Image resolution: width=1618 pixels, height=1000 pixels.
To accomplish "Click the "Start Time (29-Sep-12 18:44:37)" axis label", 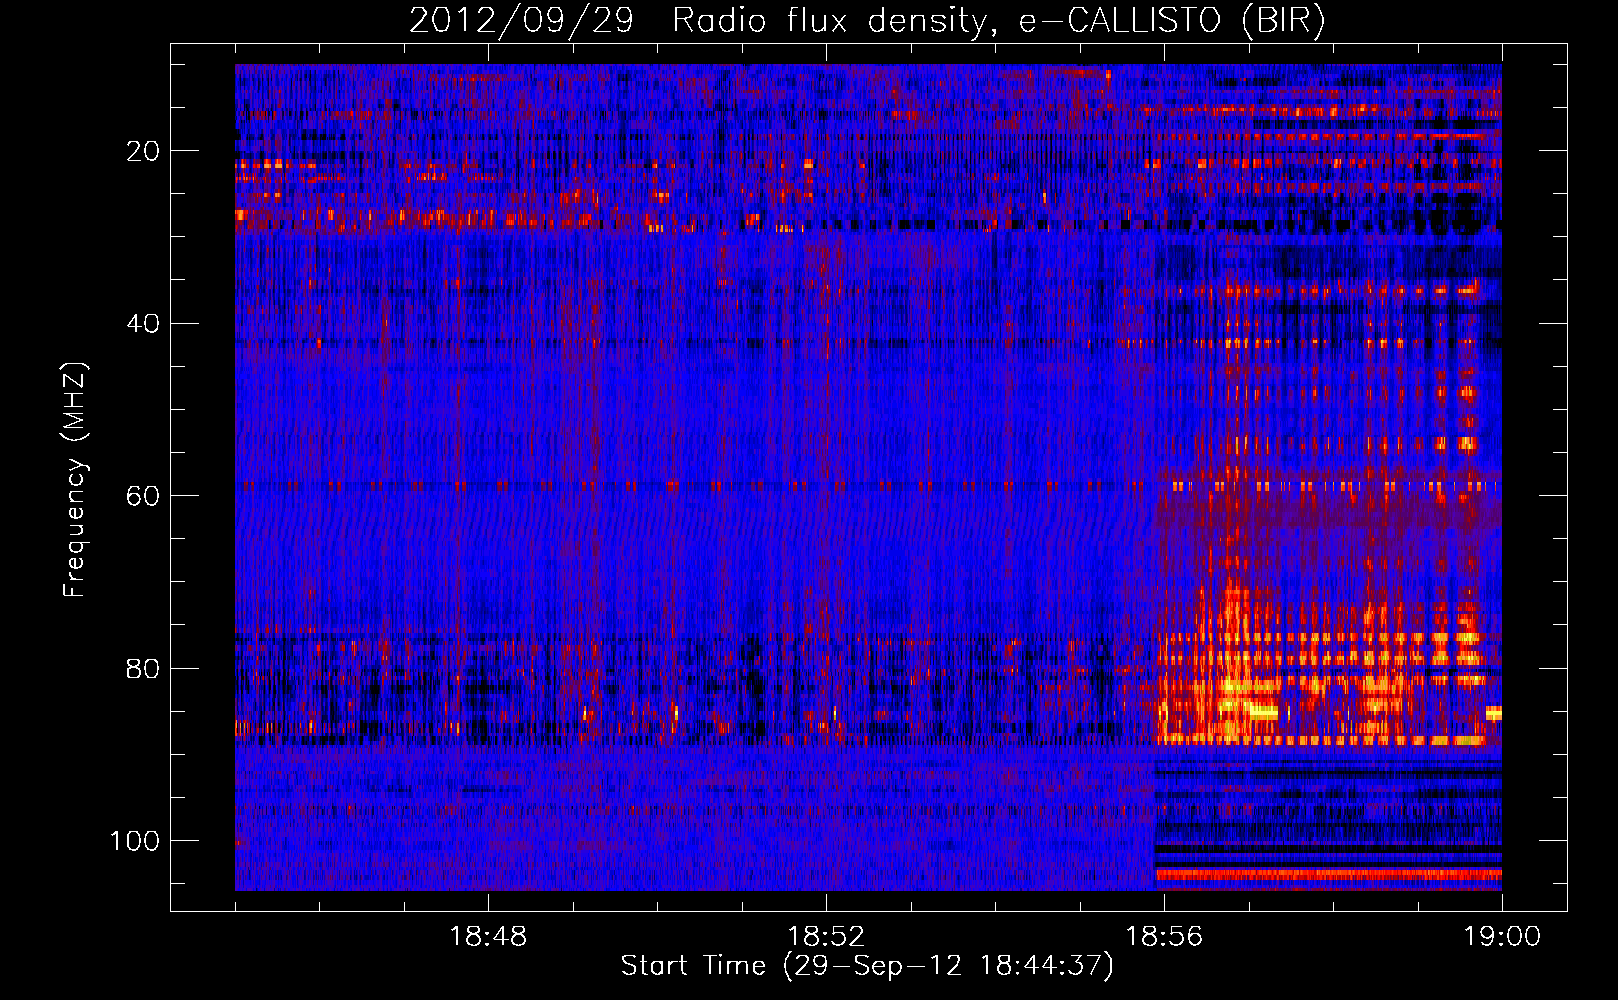I will pos(867,966).
